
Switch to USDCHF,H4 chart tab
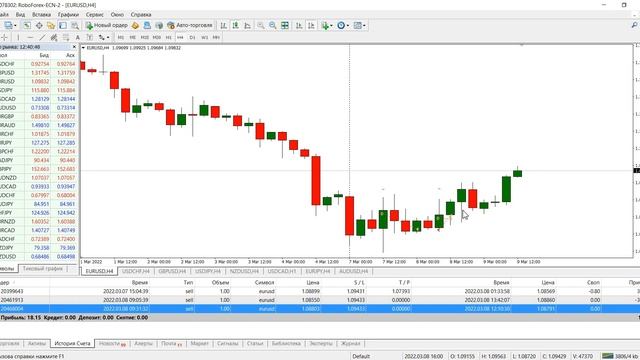coord(136,271)
